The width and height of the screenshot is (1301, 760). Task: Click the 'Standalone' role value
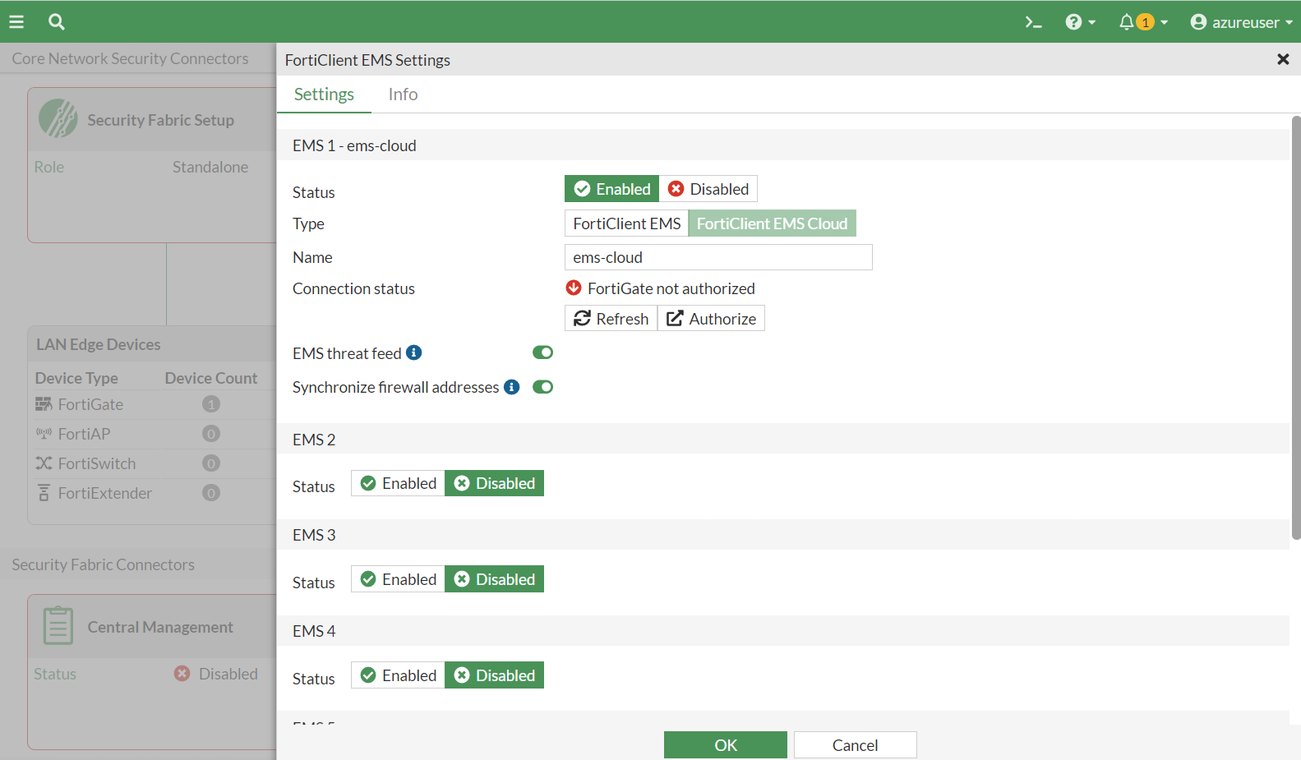pyautogui.click(x=210, y=167)
